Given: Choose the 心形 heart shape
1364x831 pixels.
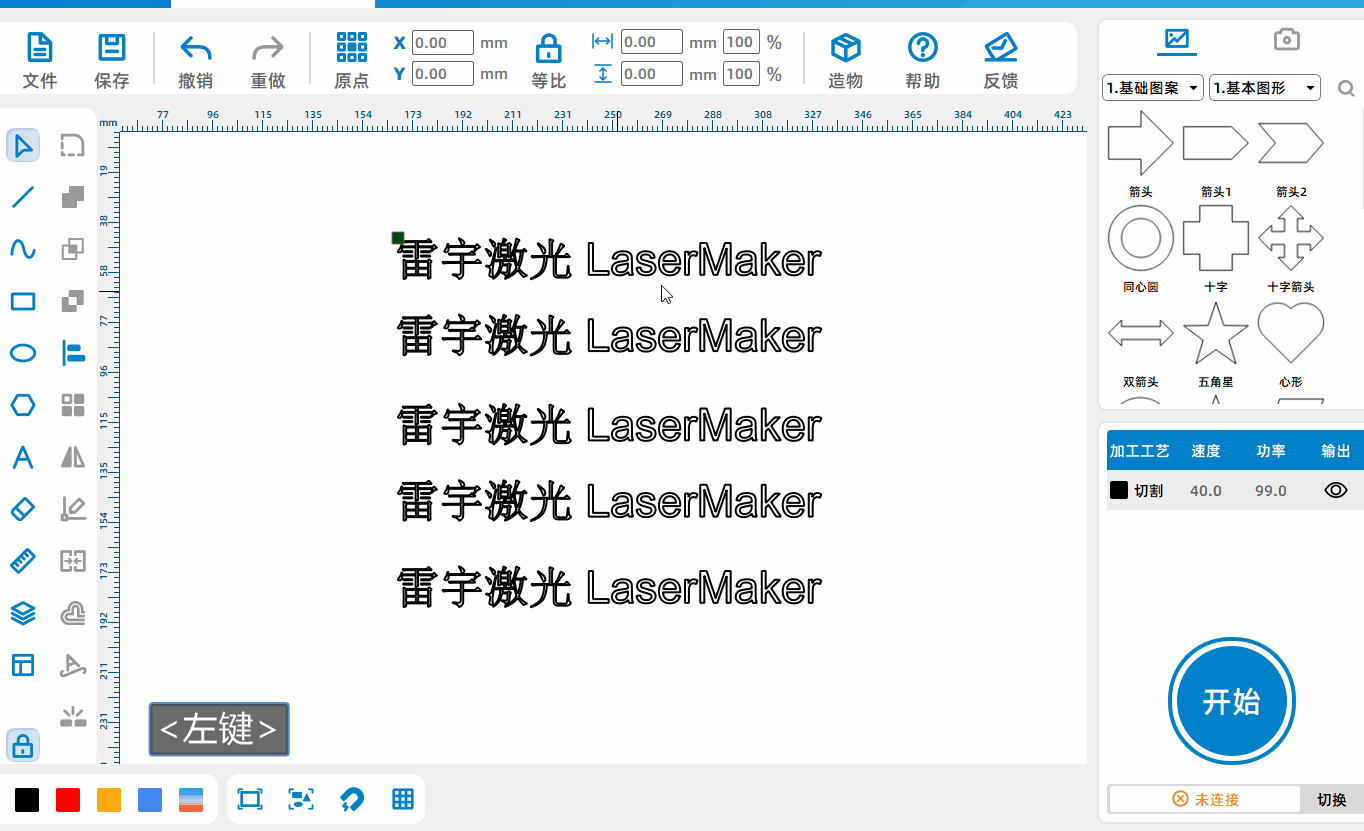Looking at the screenshot, I should [1291, 332].
